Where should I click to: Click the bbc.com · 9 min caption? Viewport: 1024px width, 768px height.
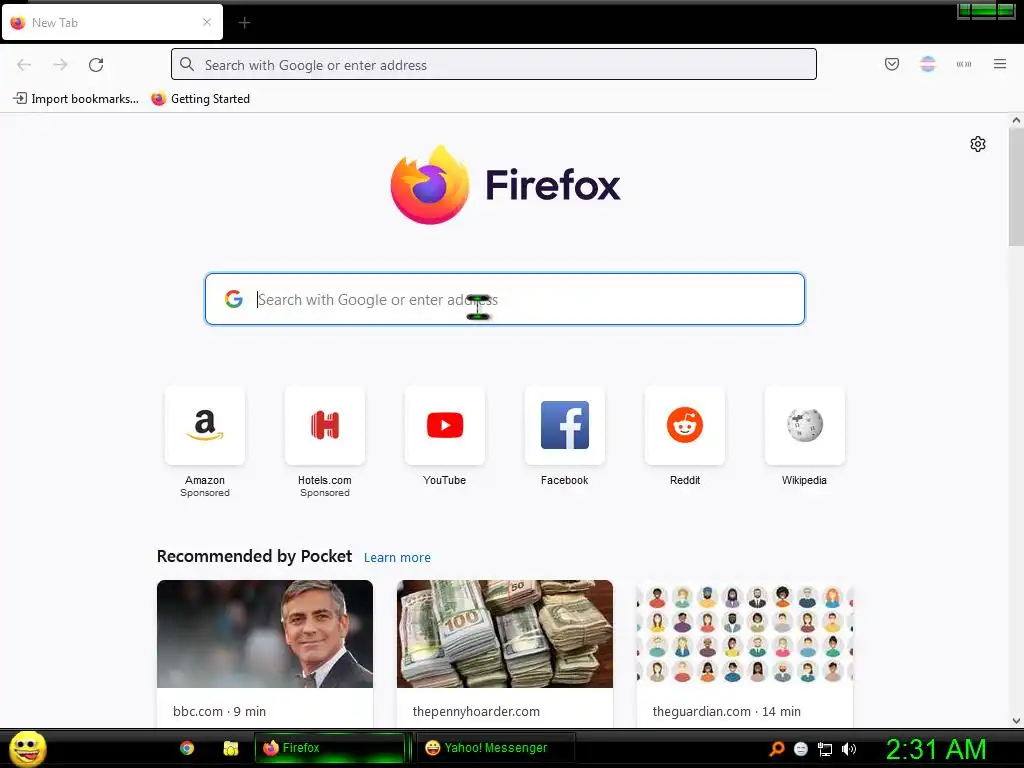tap(219, 712)
